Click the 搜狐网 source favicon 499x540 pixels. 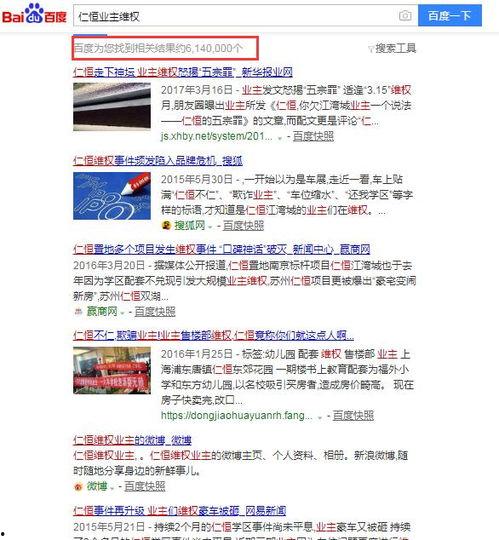166,226
